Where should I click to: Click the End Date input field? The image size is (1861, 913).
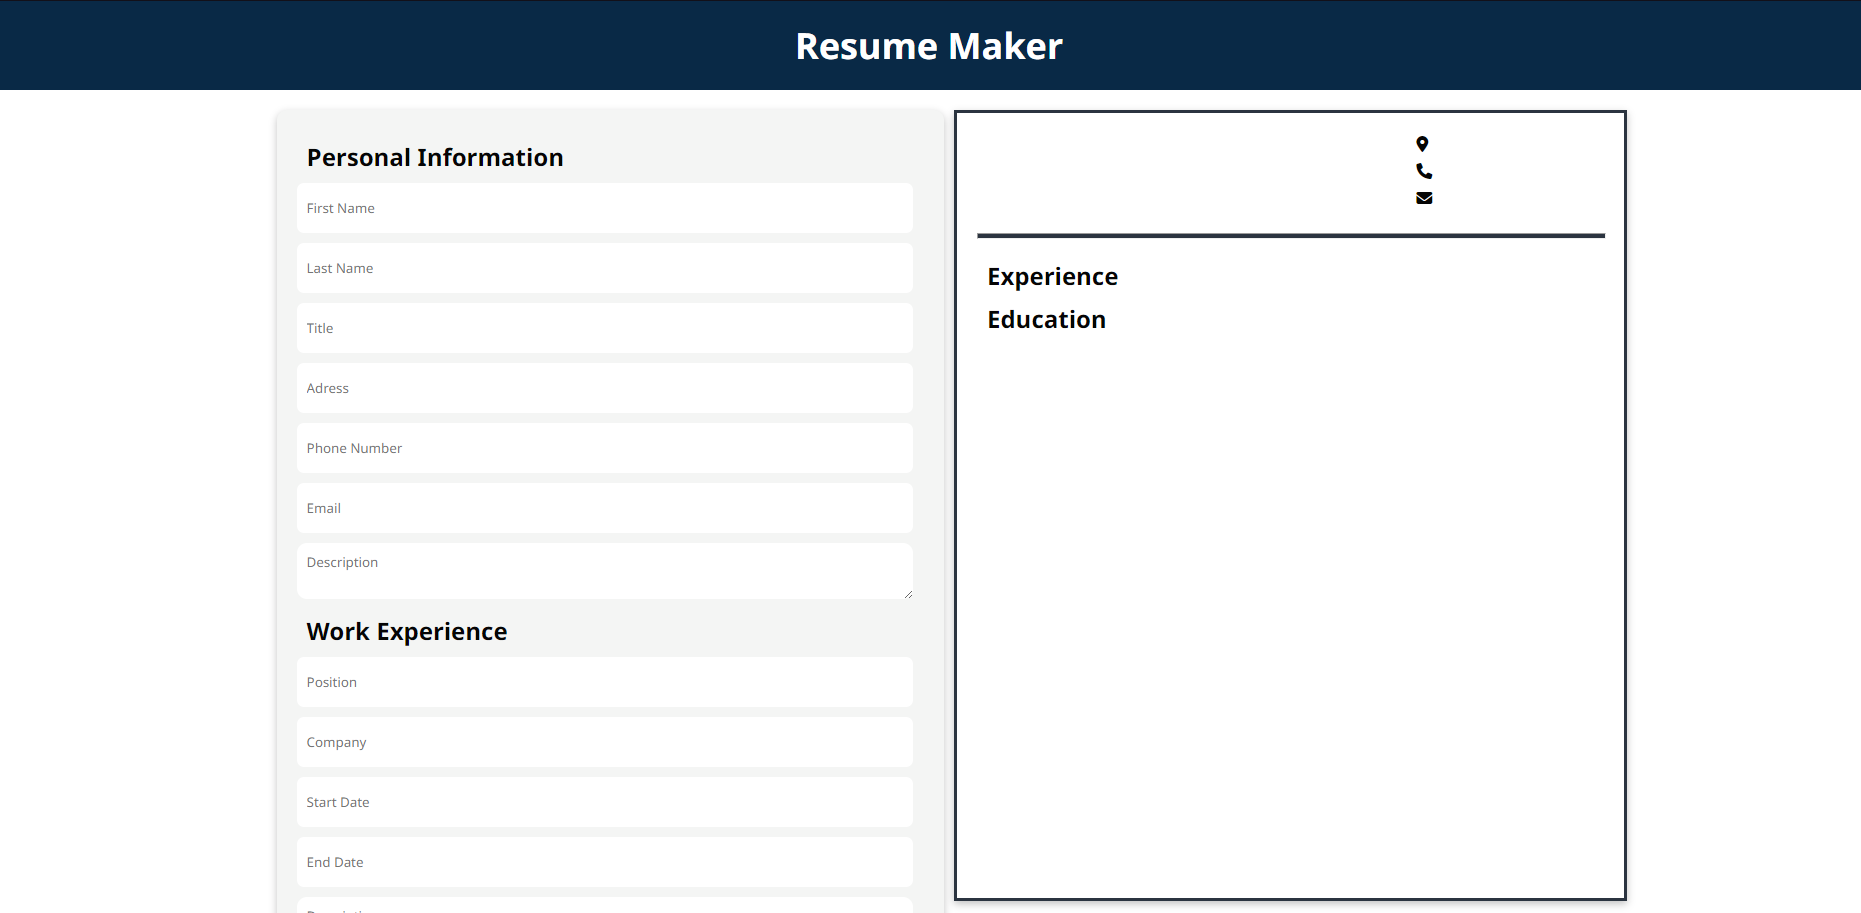tap(604, 861)
